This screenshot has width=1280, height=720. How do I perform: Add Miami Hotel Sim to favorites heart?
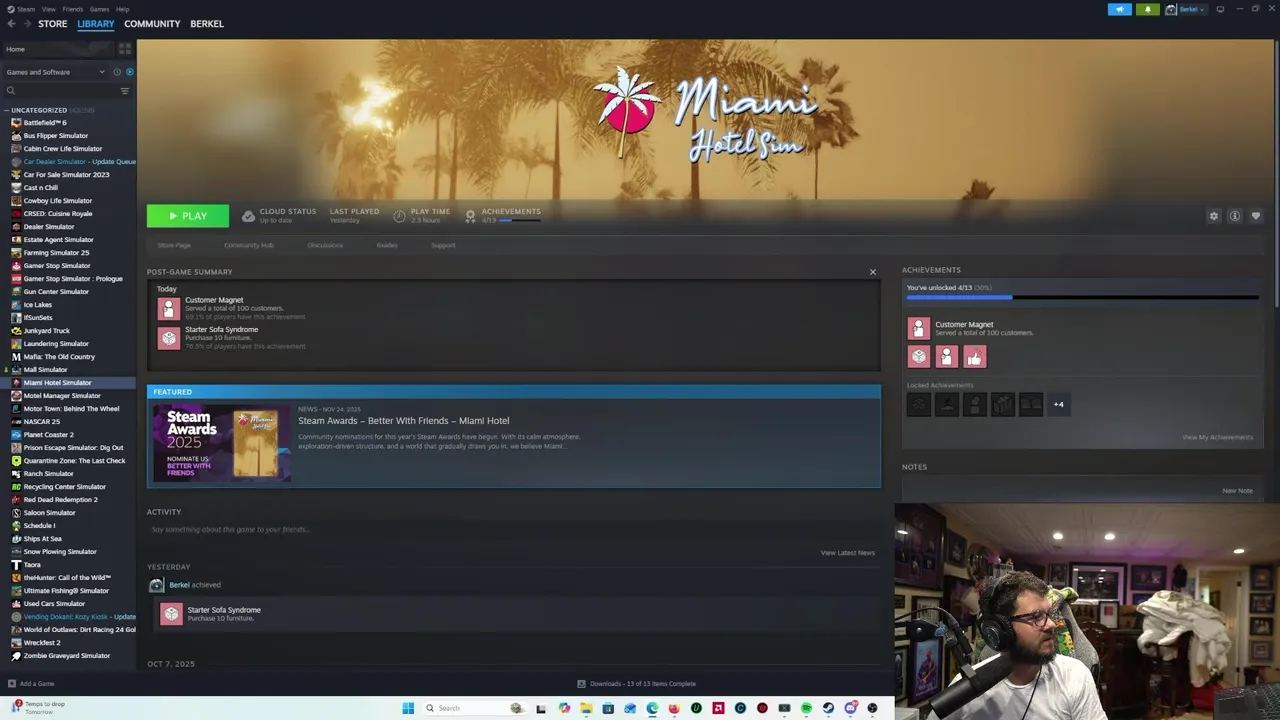(1256, 216)
